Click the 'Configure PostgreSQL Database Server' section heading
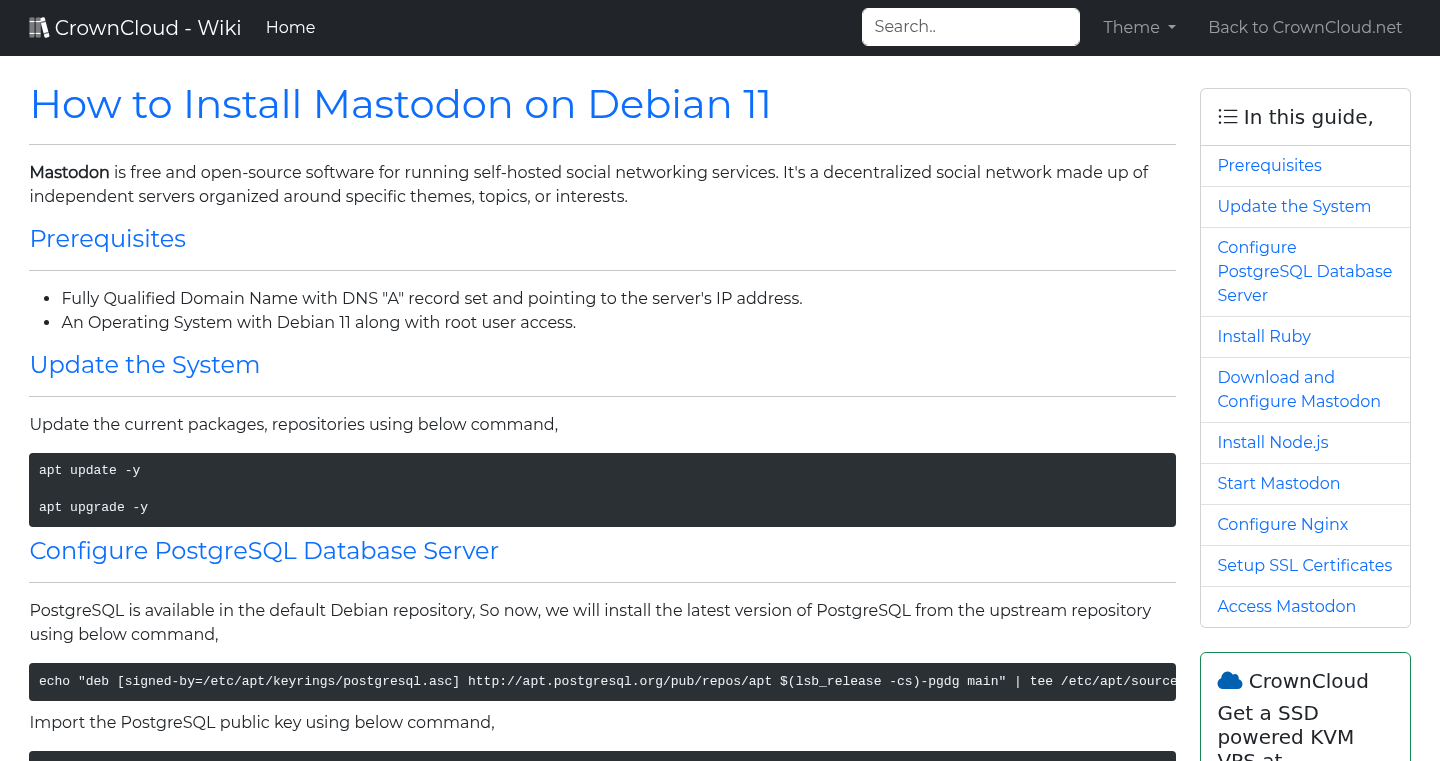Viewport: 1440px width, 761px height. click(x=264, y=551)
